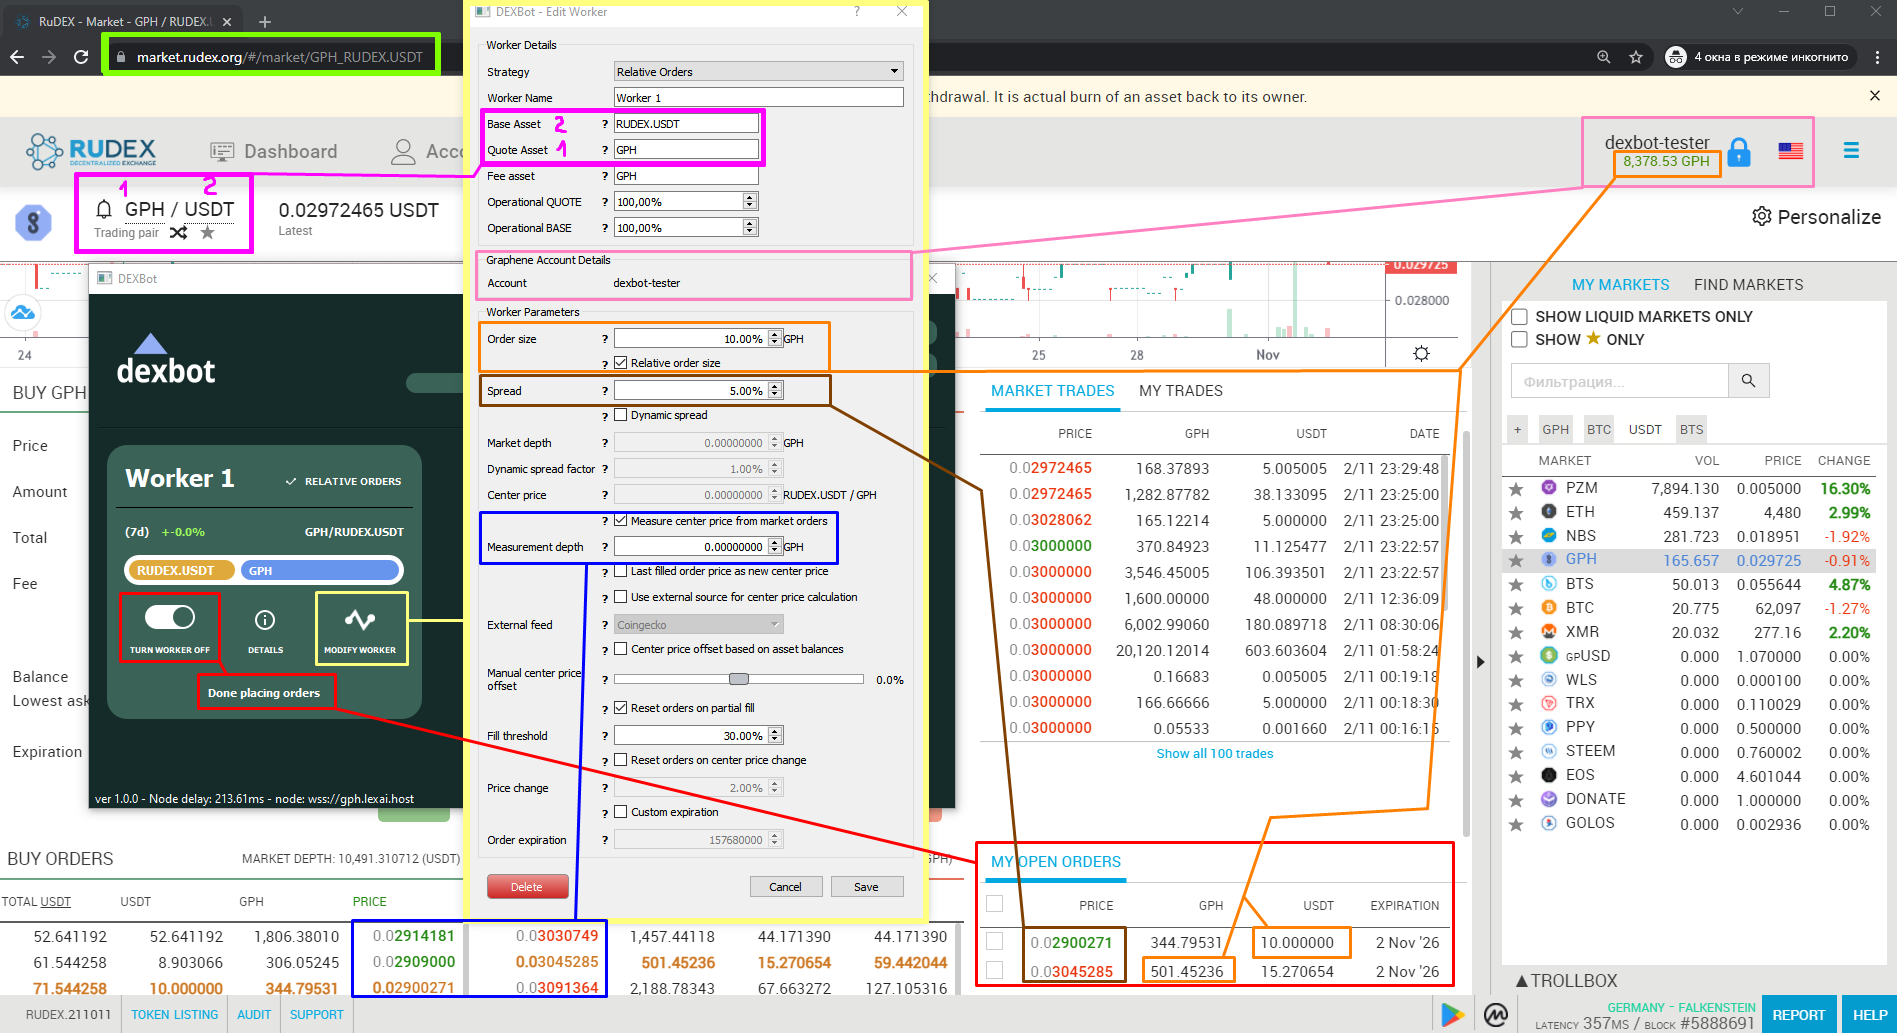Click the browser back arrow
1897x1033 pixels.
pos(17,57)
